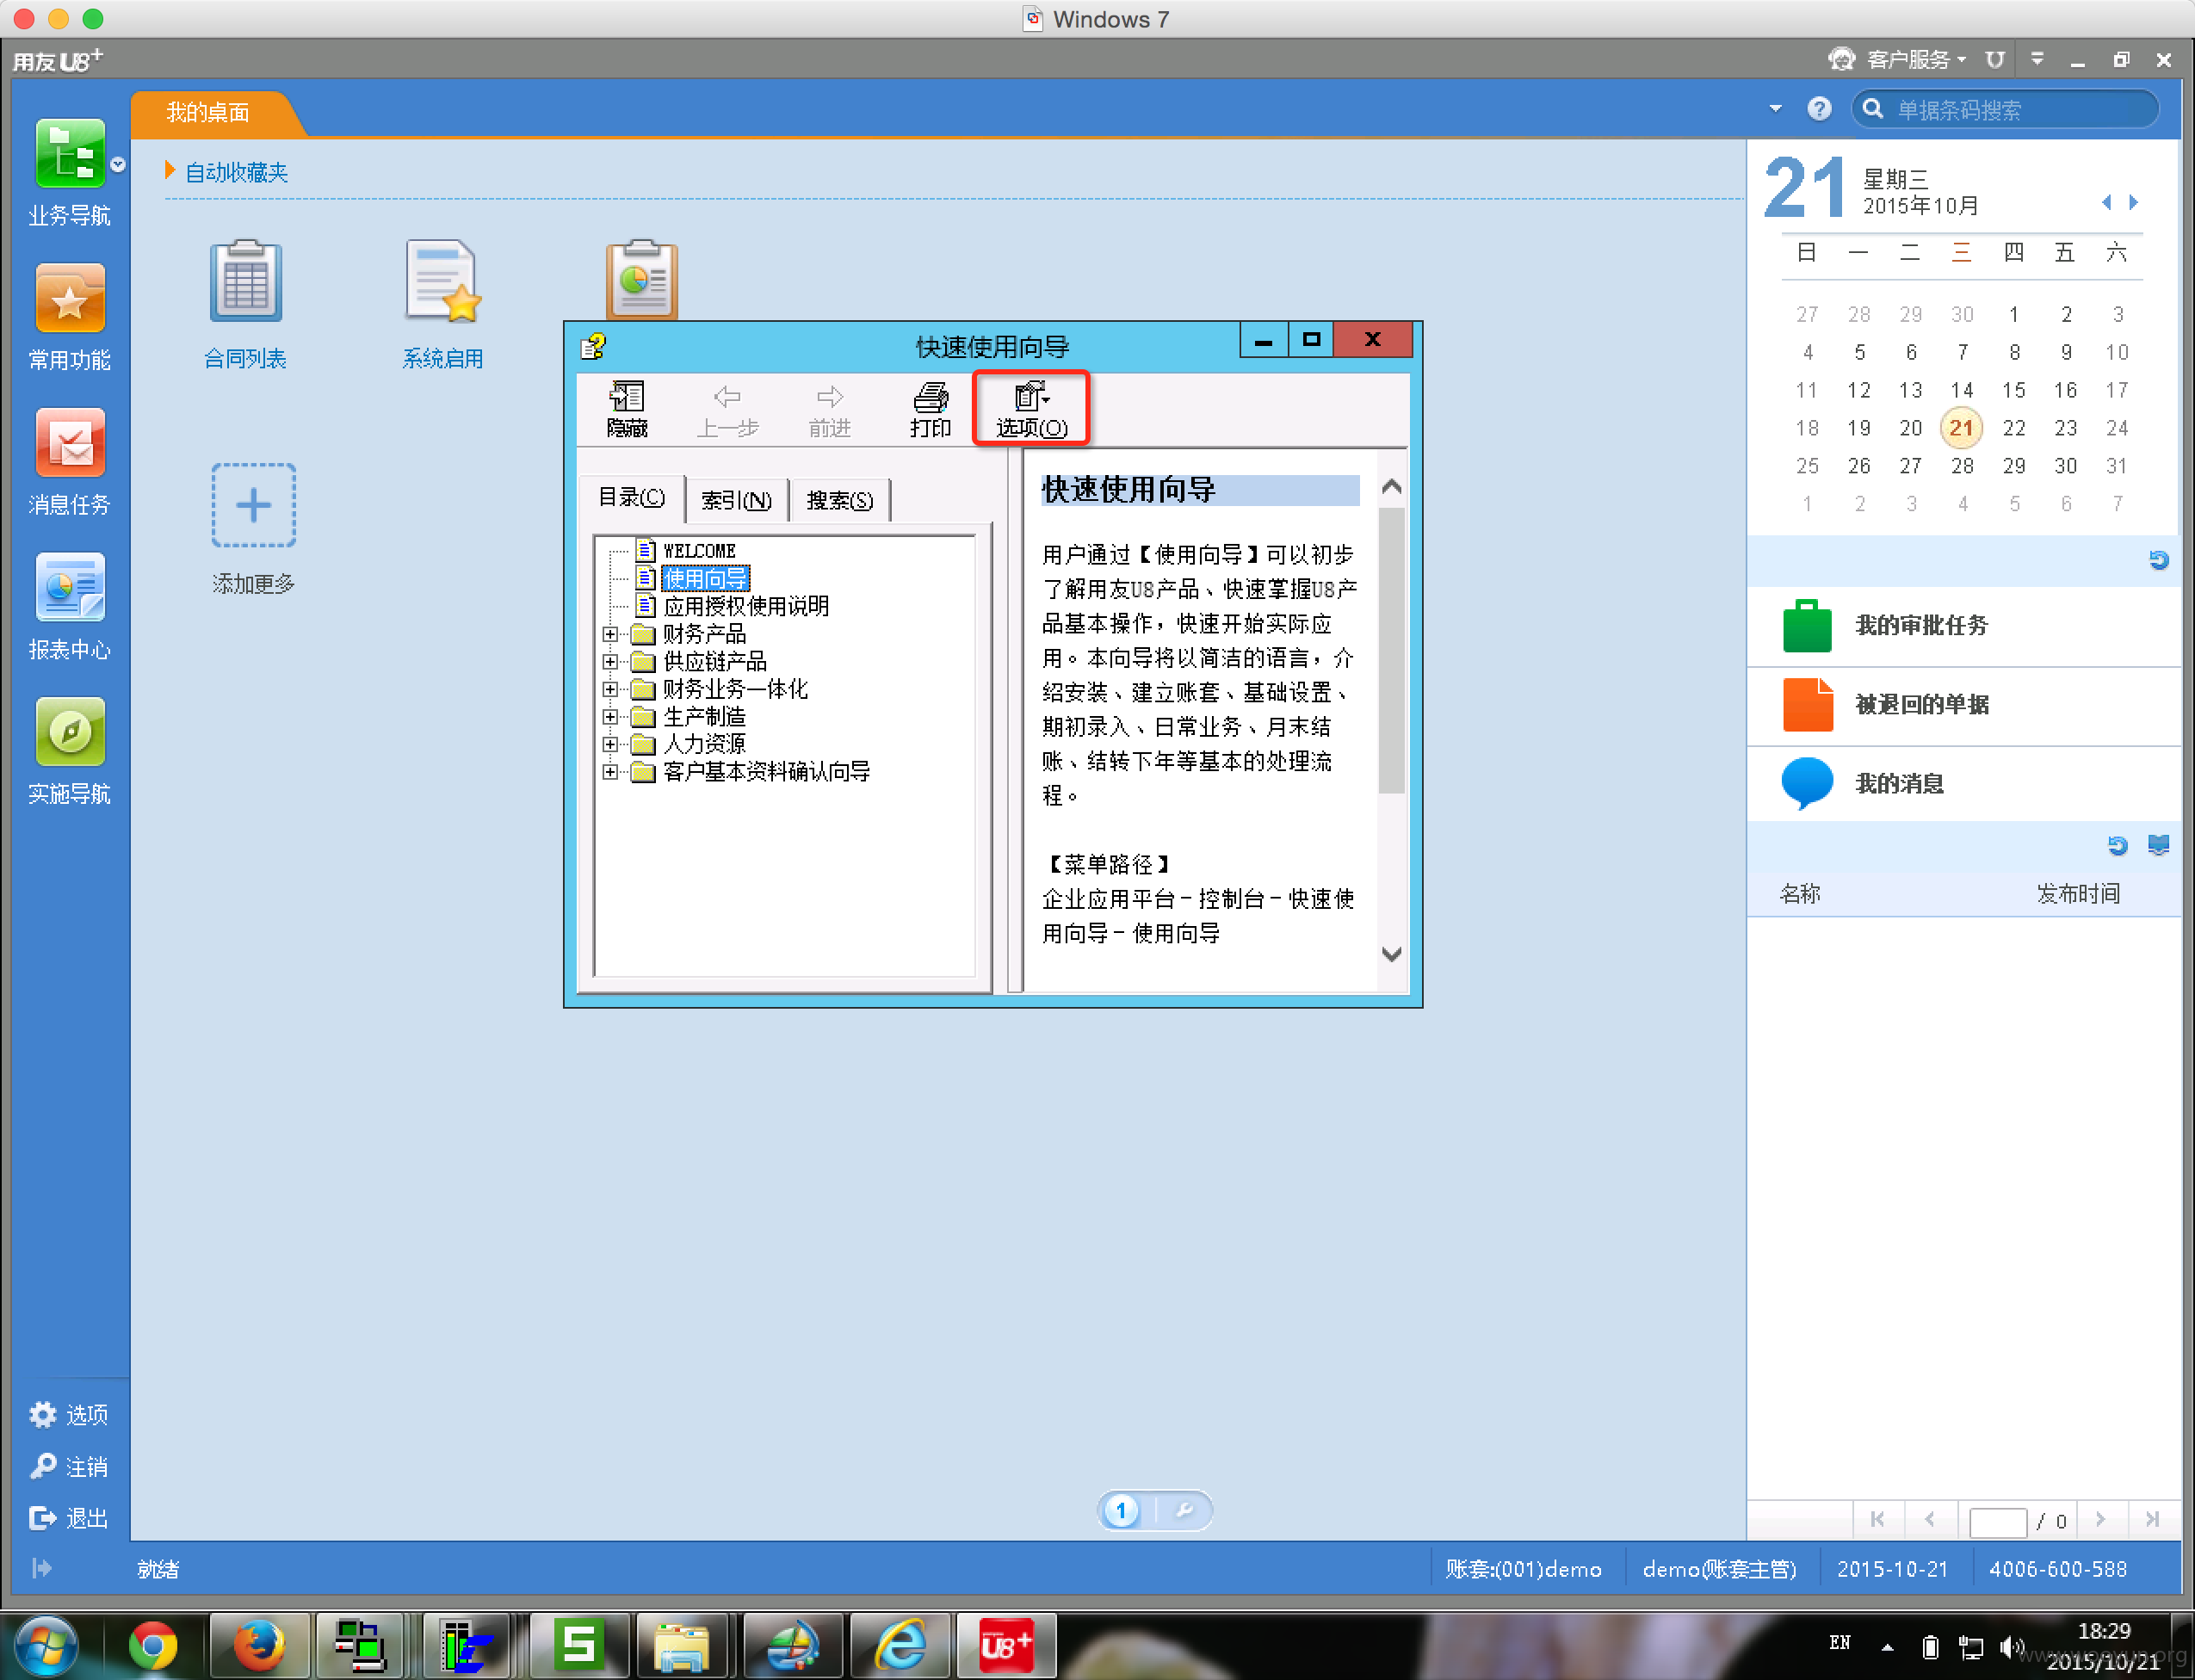Expand the 生产制造 tree folder
Screen dimensions: 2195x1680
tap(610, 716)
